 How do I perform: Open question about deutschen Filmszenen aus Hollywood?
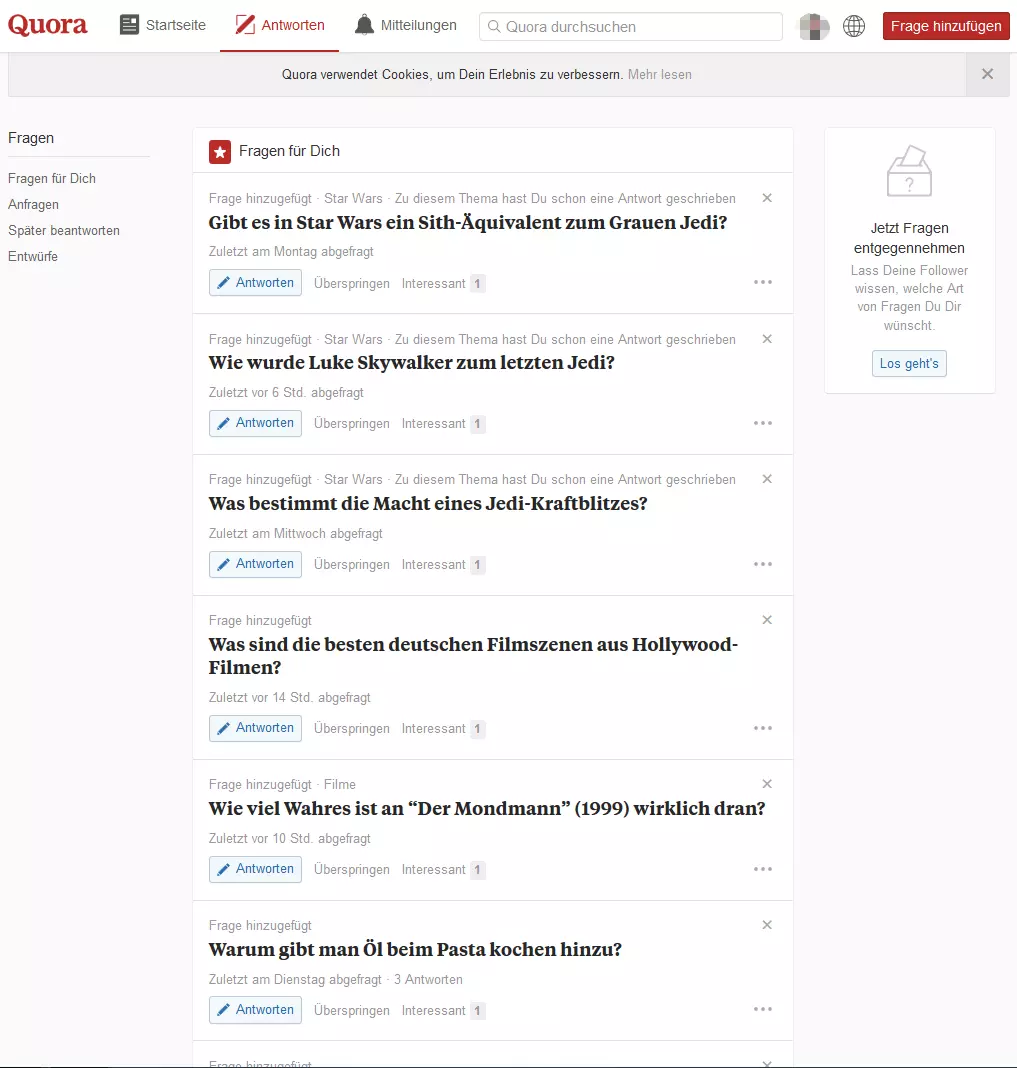coord(473,656)
